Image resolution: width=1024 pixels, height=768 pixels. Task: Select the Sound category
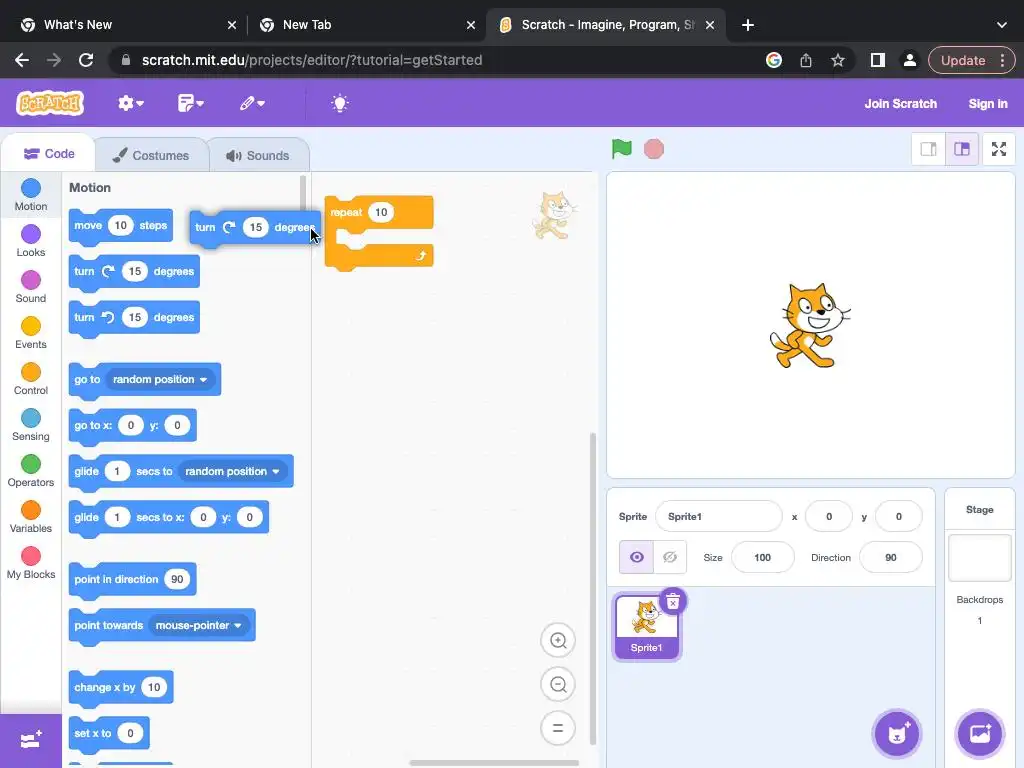click(31, 287)
